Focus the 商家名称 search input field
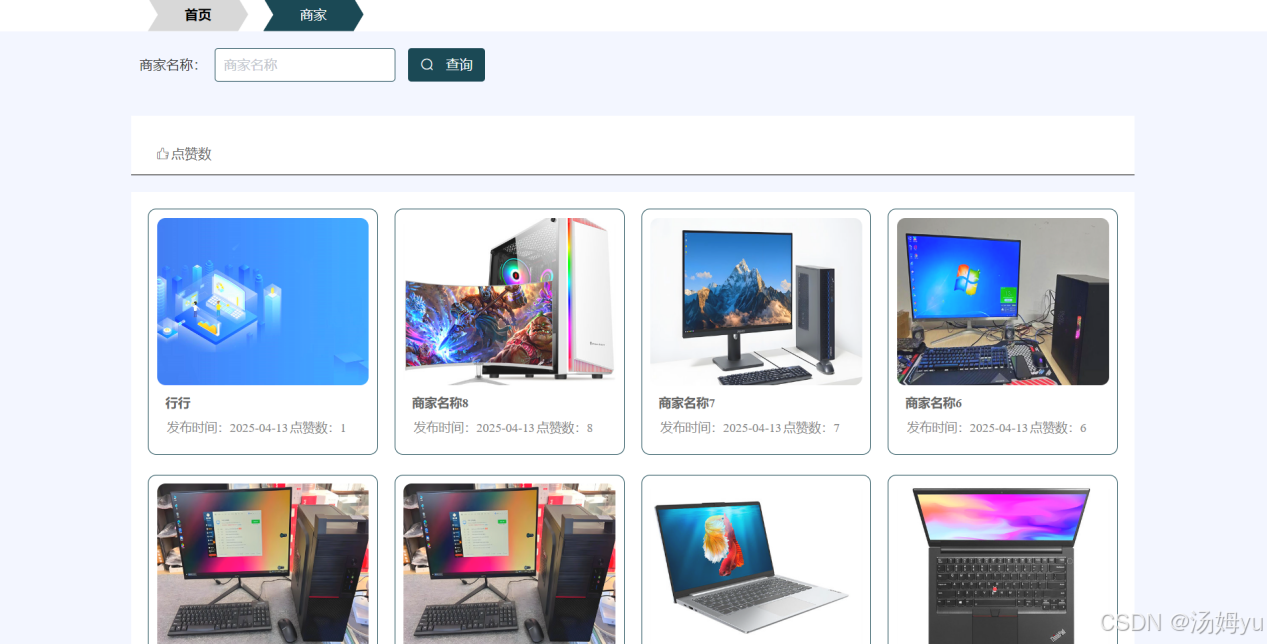The width and height of the screenshot is (1267, 644). (305, 65)
